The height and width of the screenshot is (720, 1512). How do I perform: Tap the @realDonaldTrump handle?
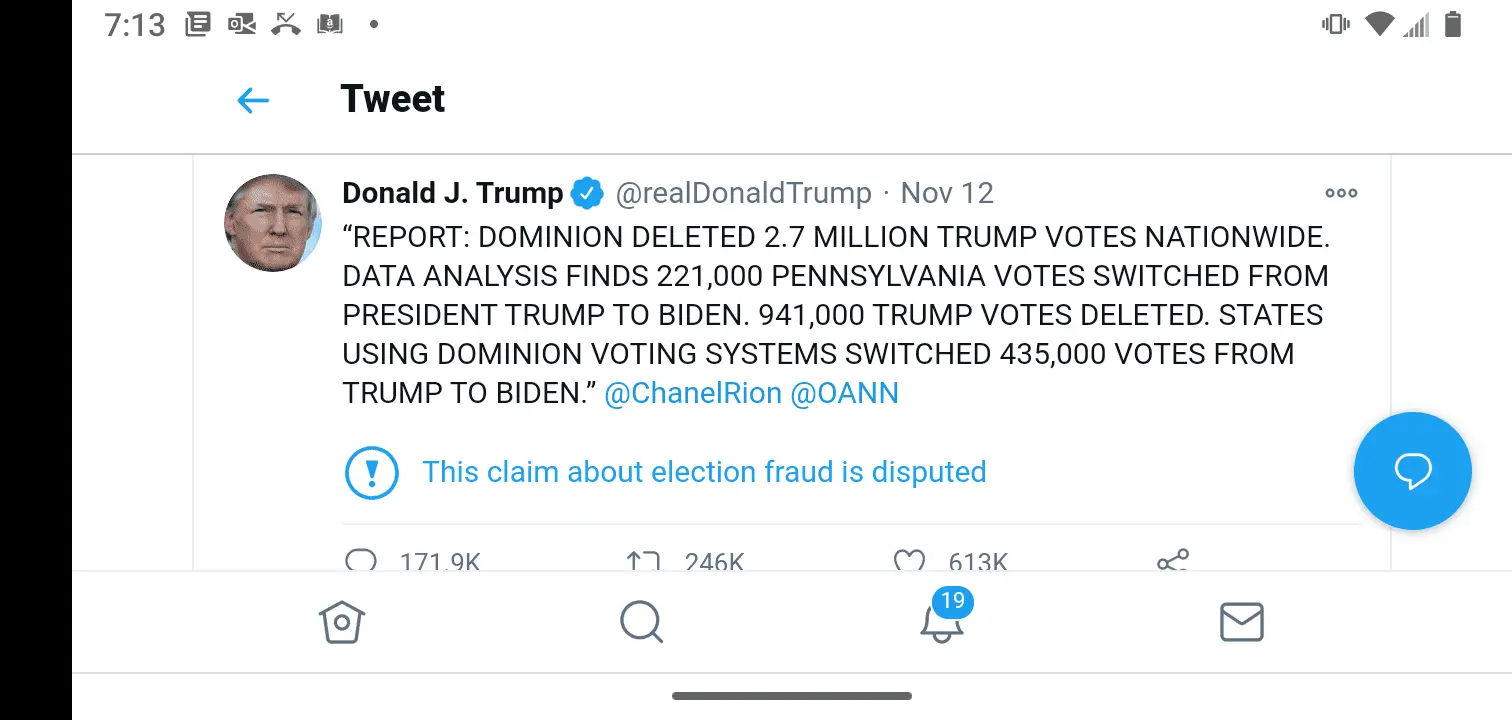point(743,193)
